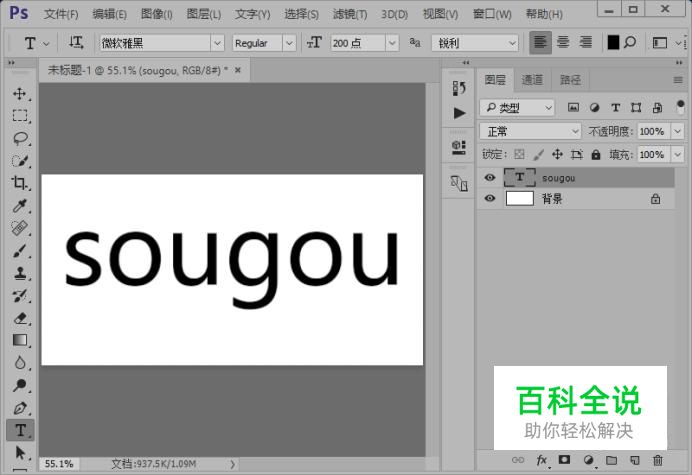The height and width of the screenshot is (475, 692).
Task: Select the Gradient tool
Action: (x=19, y=340)
